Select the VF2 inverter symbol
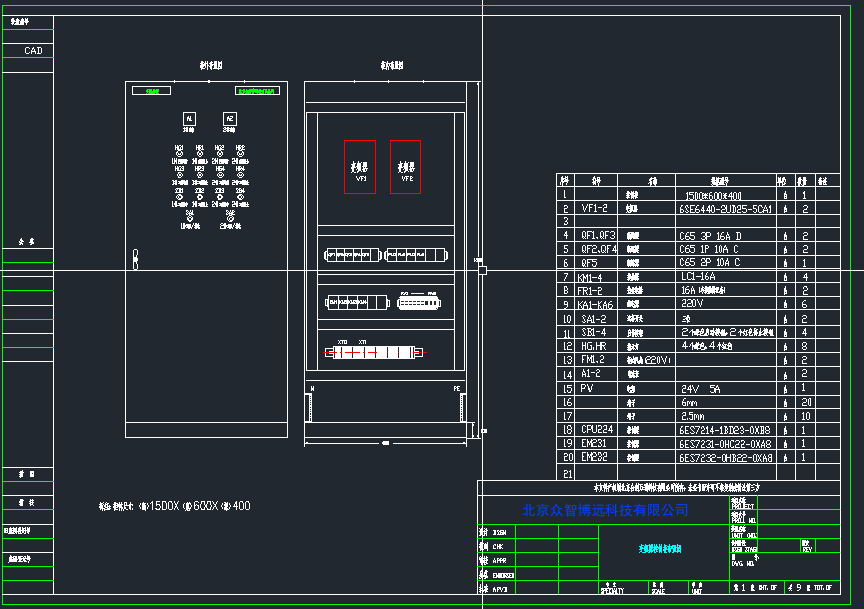Viewport: 864px width, 609px height. coord(406,166)
